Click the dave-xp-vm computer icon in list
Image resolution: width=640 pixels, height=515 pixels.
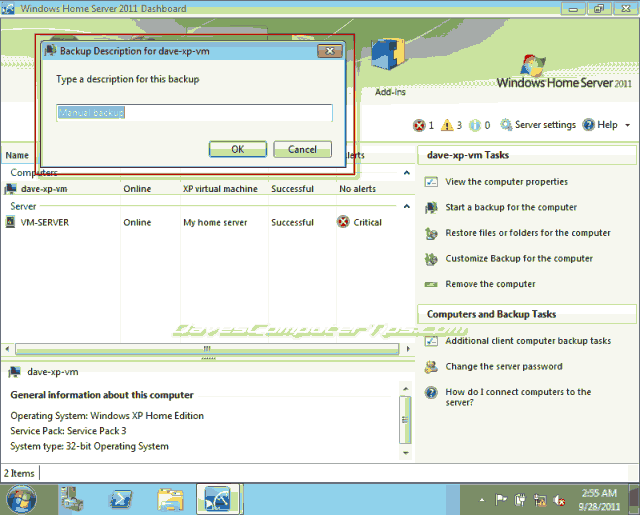[11, 189]
